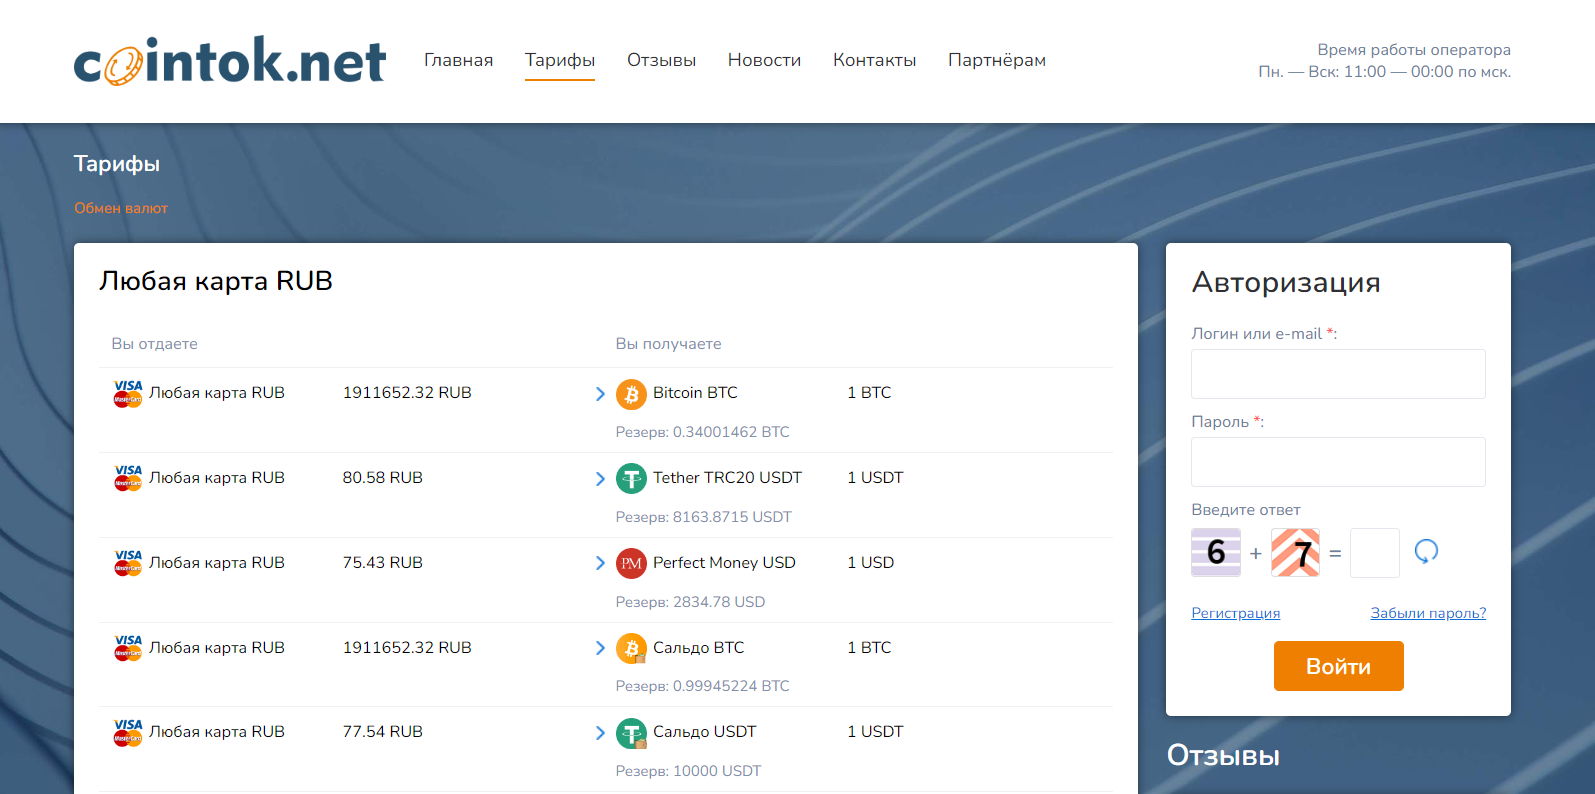
Task: Click the captcha answer input box
Action: (1374, 553)
